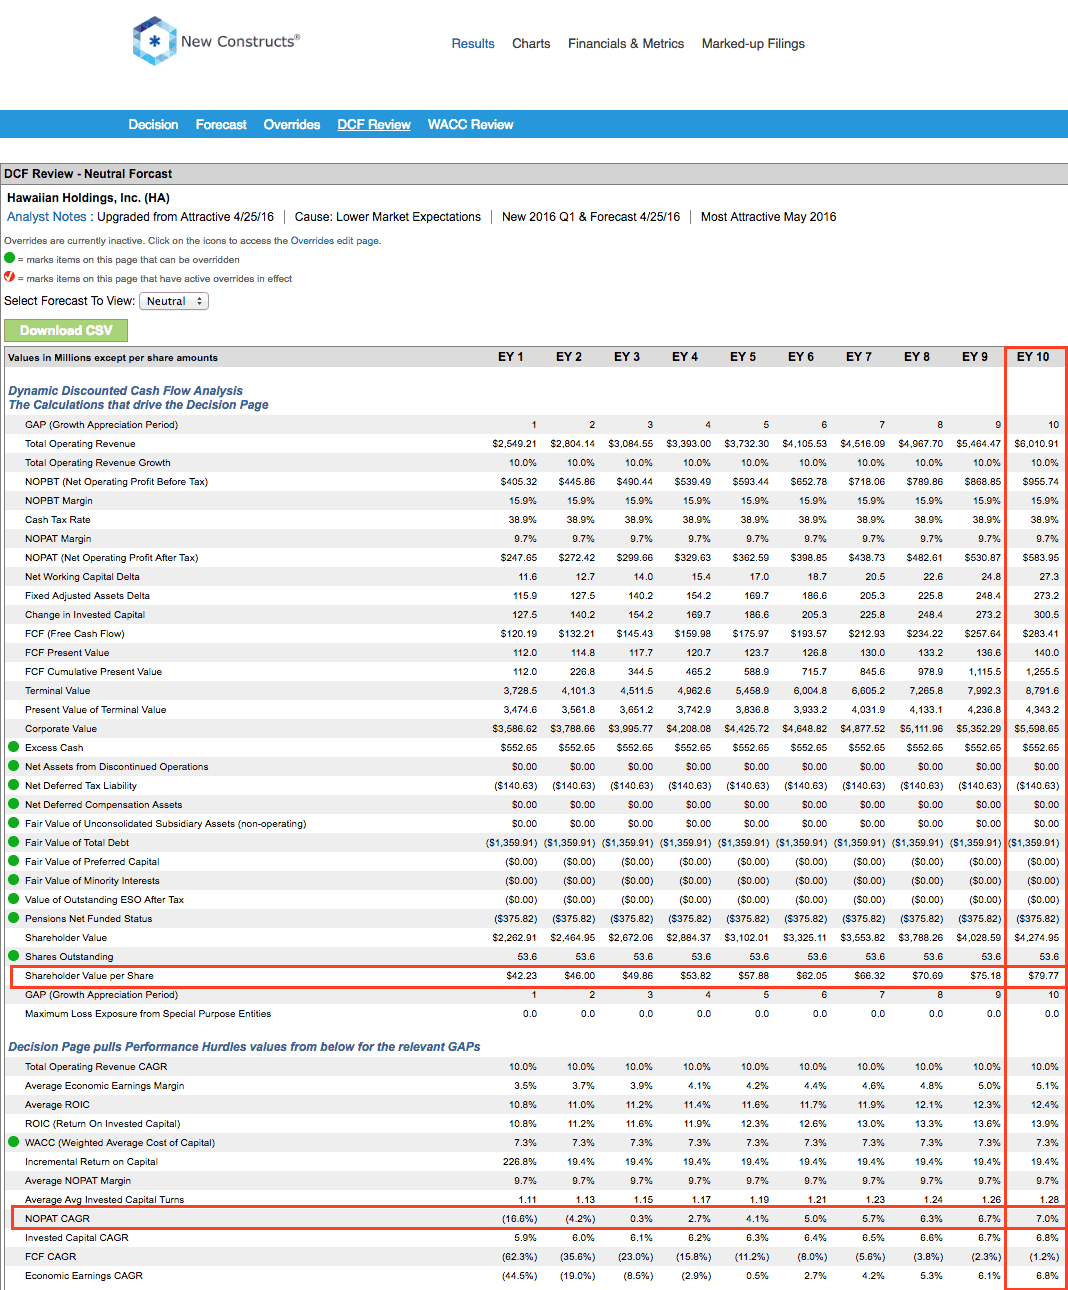Open the Select Forecast To View dropdown
1068x1290 pixels.
click(174, 301)
